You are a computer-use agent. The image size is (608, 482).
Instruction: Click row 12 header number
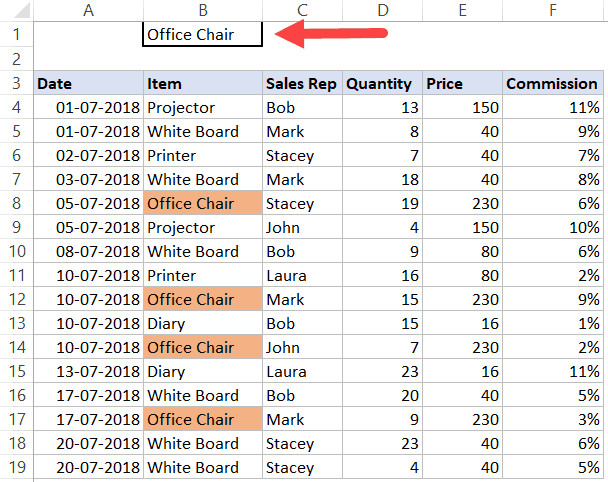click(x=16, y=299)
